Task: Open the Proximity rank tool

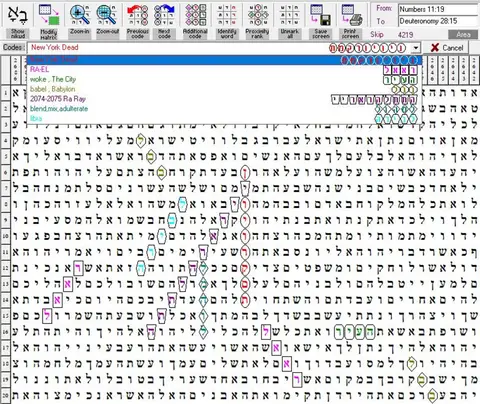Action: click(258, 15)
